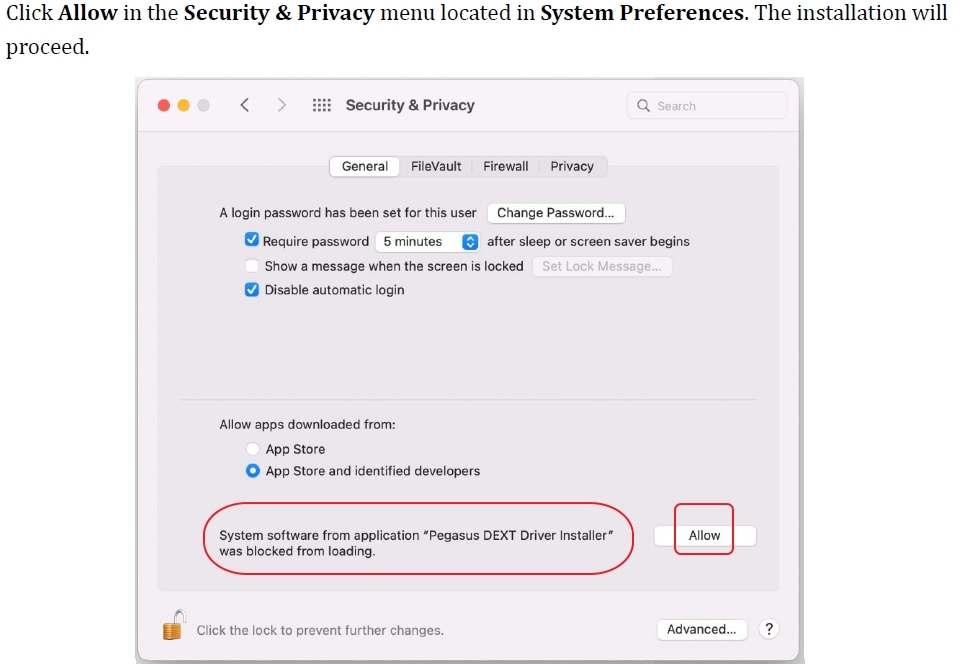The image size is (966, 664).
Task: Switch to the Firewall tab
Action: tap(506, 166)
